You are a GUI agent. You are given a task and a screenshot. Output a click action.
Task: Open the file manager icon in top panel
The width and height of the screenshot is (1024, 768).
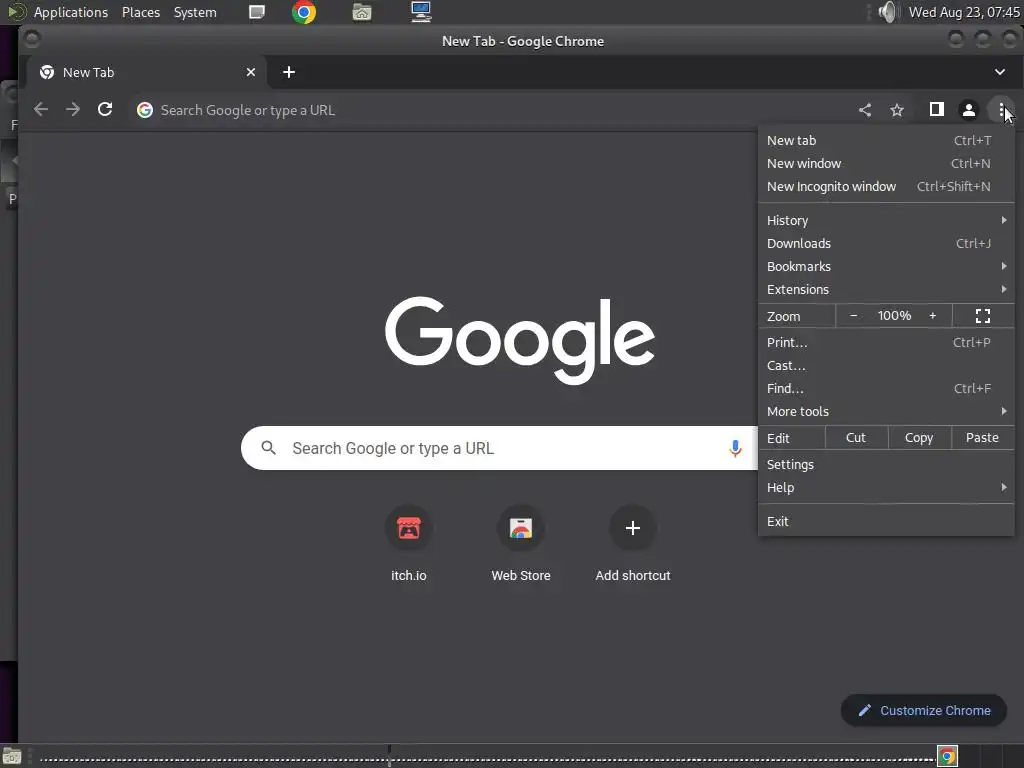pyautogui.click(x=362, y=12)
